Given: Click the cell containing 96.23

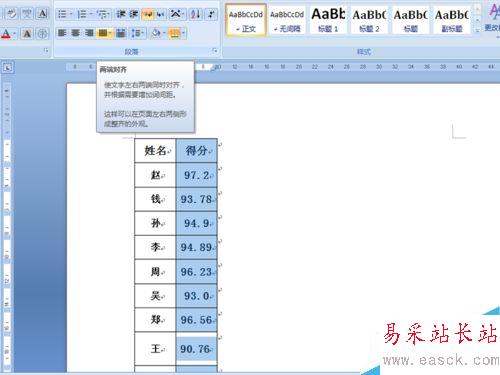Looking at the screenshot, I should pyautogui.click(x=197, y=272).
